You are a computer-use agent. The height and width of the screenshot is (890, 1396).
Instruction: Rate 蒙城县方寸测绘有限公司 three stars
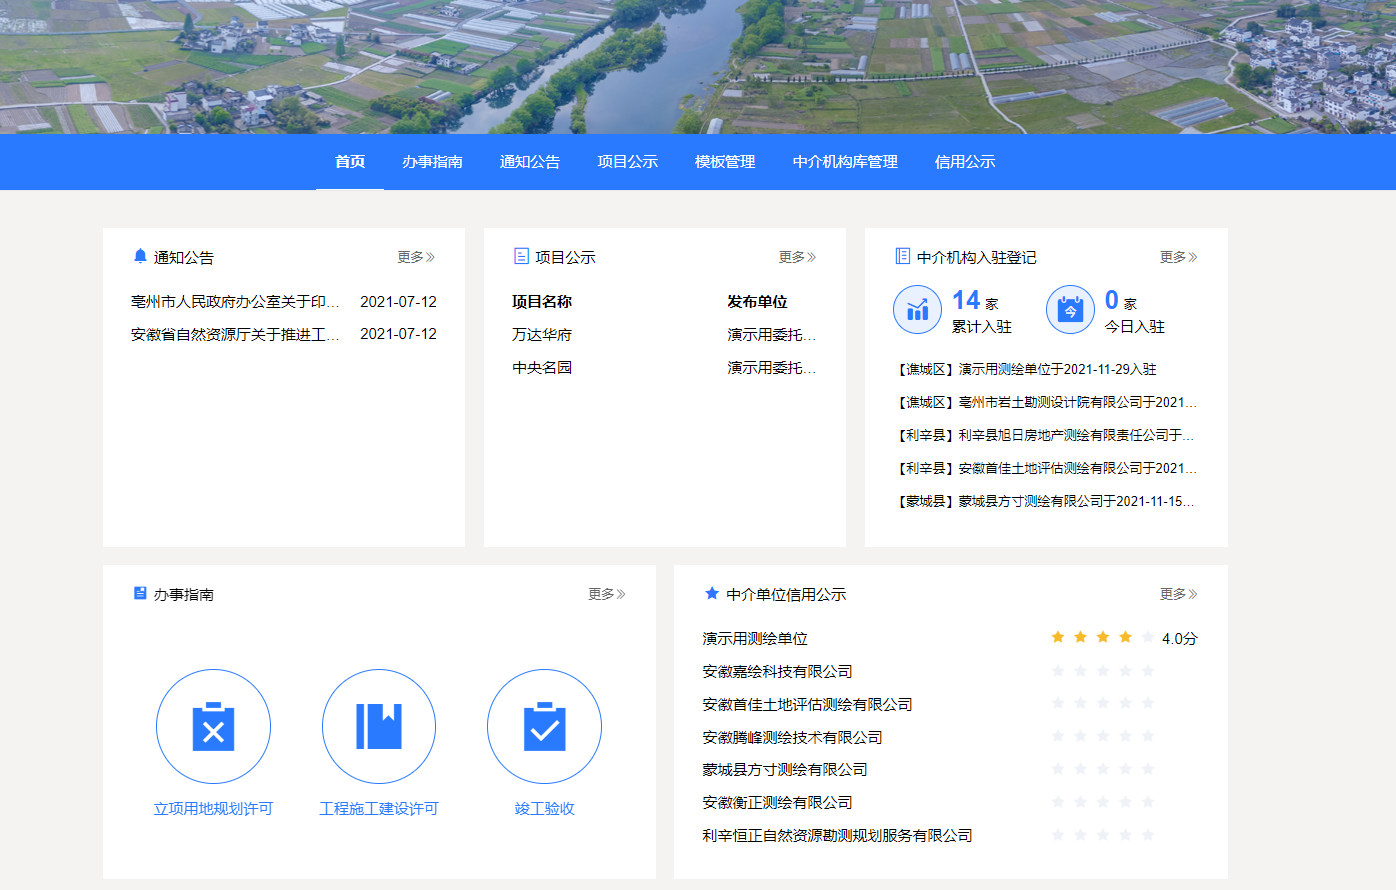(1102, 771)
